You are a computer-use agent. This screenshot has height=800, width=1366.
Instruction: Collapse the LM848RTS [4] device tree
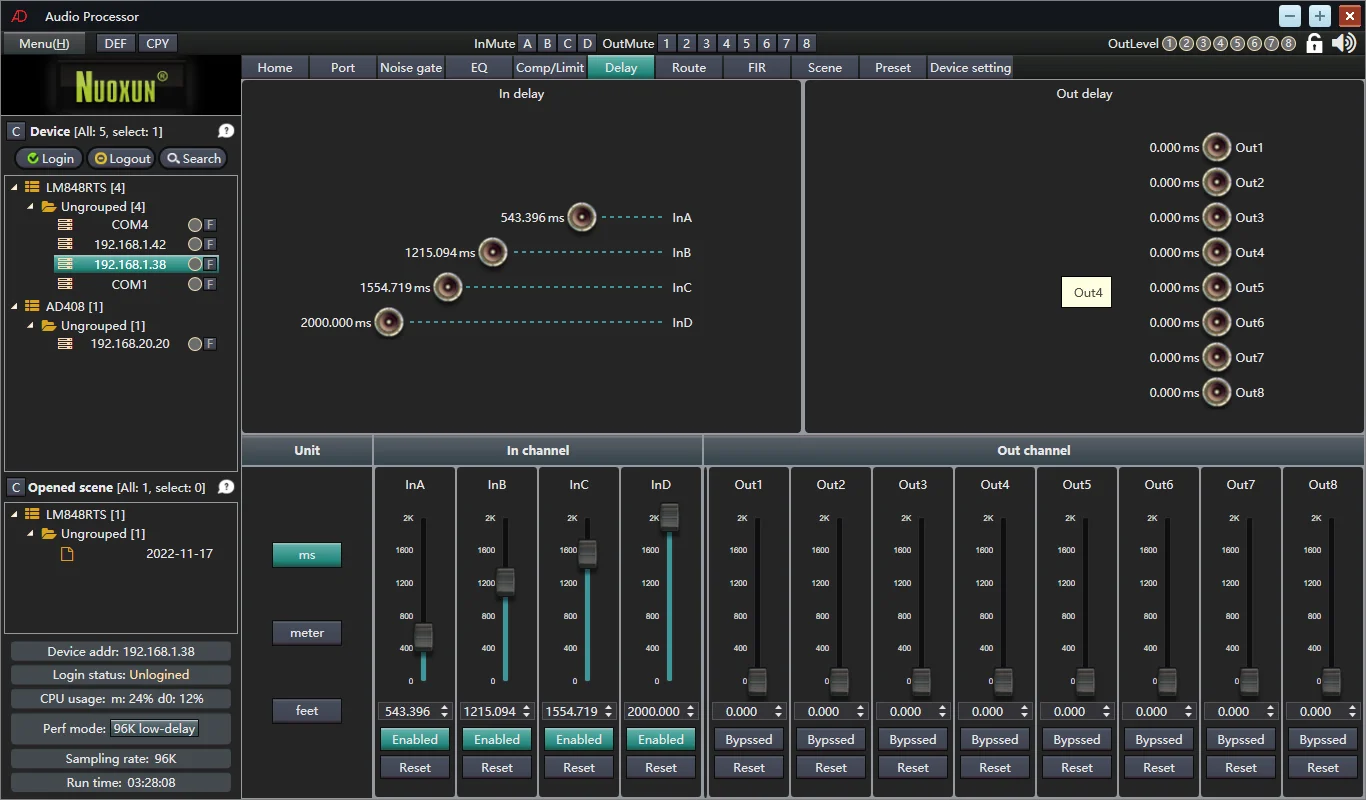coord(15,187)
